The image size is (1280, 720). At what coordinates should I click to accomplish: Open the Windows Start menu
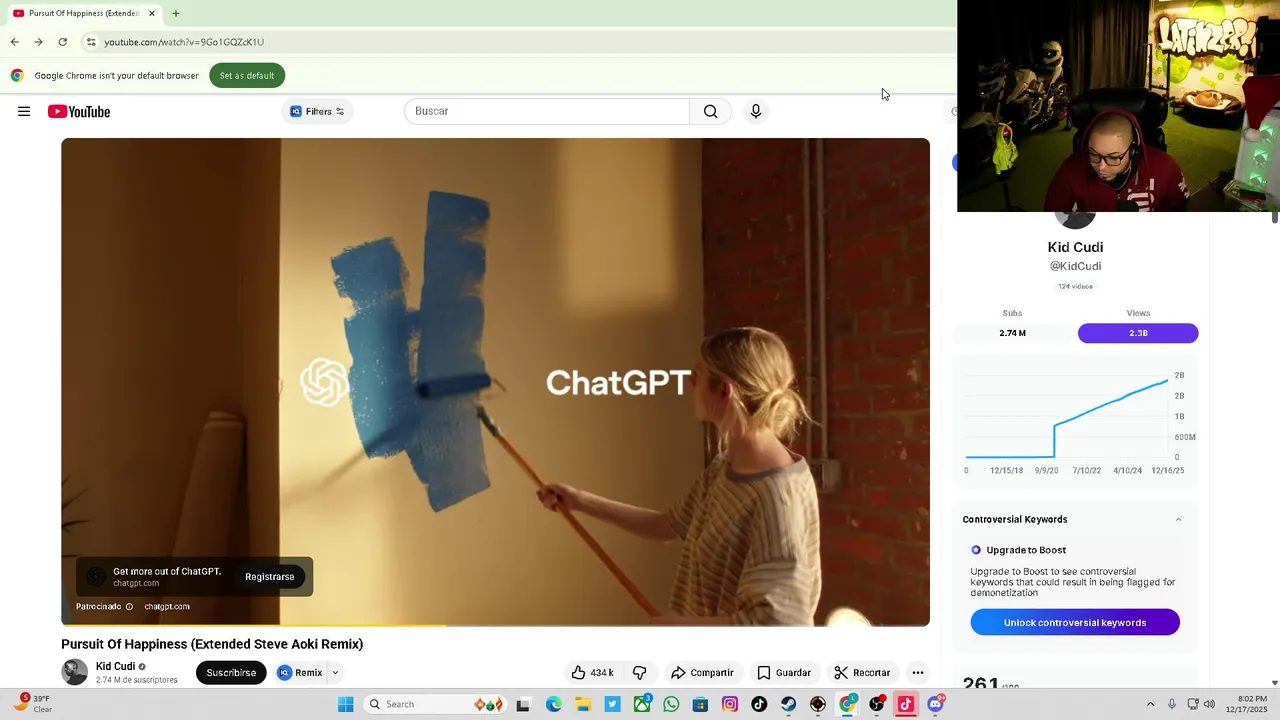click(345, 704)
